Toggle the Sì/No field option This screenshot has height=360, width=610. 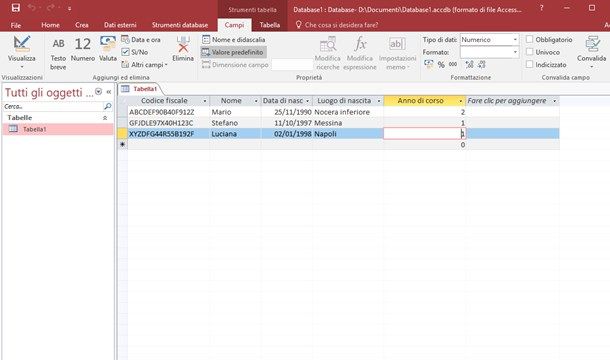[x=135, y=52]
